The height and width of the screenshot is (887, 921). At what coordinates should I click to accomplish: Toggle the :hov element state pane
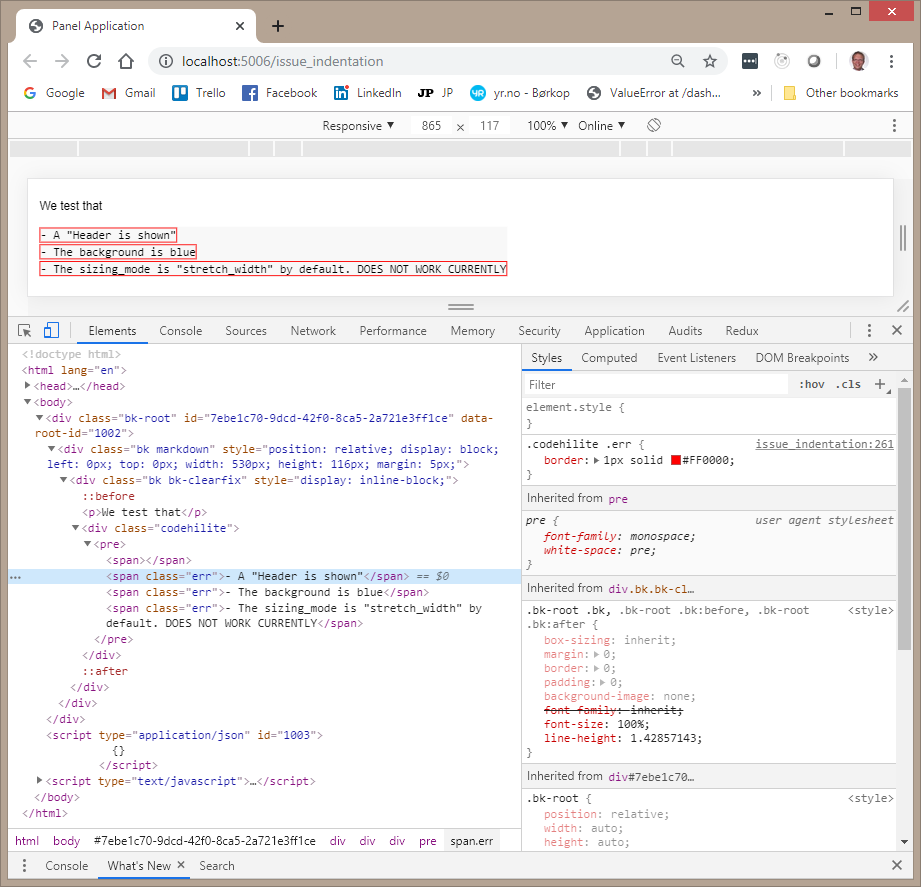(812, 383)
